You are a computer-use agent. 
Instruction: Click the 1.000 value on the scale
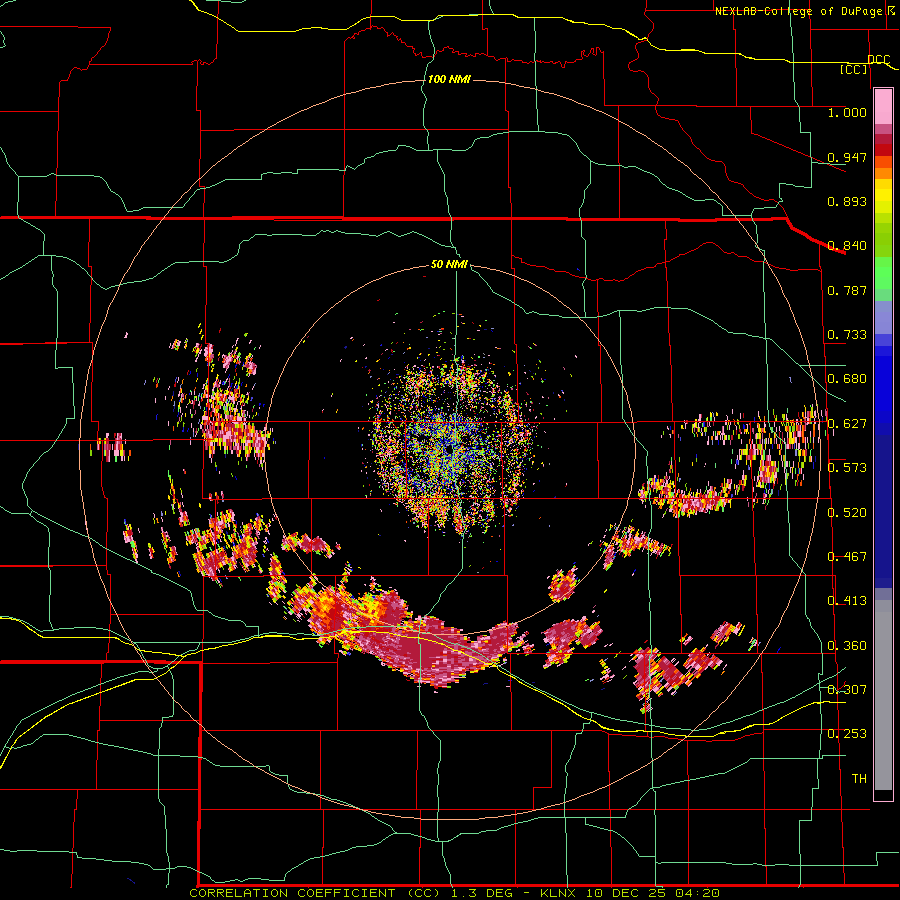(847, 112)
